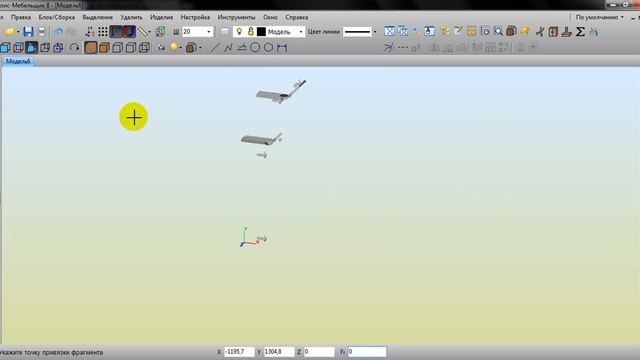The height and width of the screenshot is (360, 640).
Task: Click the scissors cutting icon
Action: coord(540,31)
